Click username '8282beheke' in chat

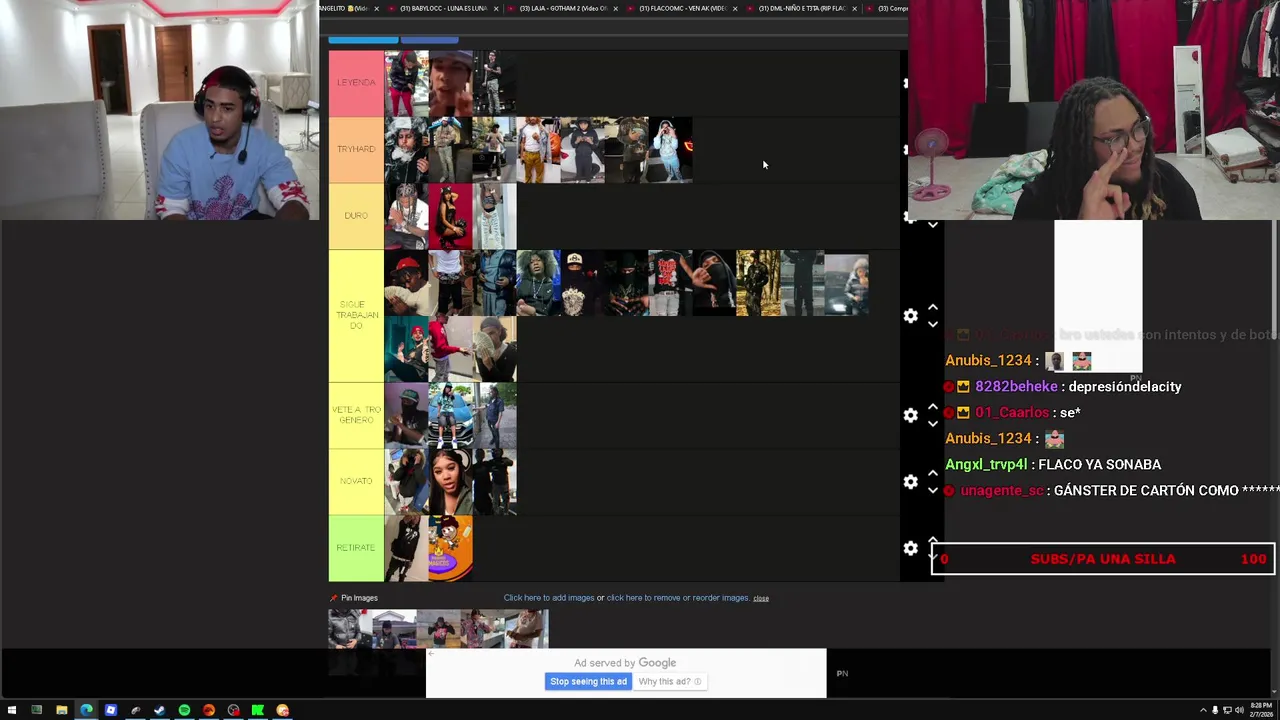click(x=1016, y=387)
